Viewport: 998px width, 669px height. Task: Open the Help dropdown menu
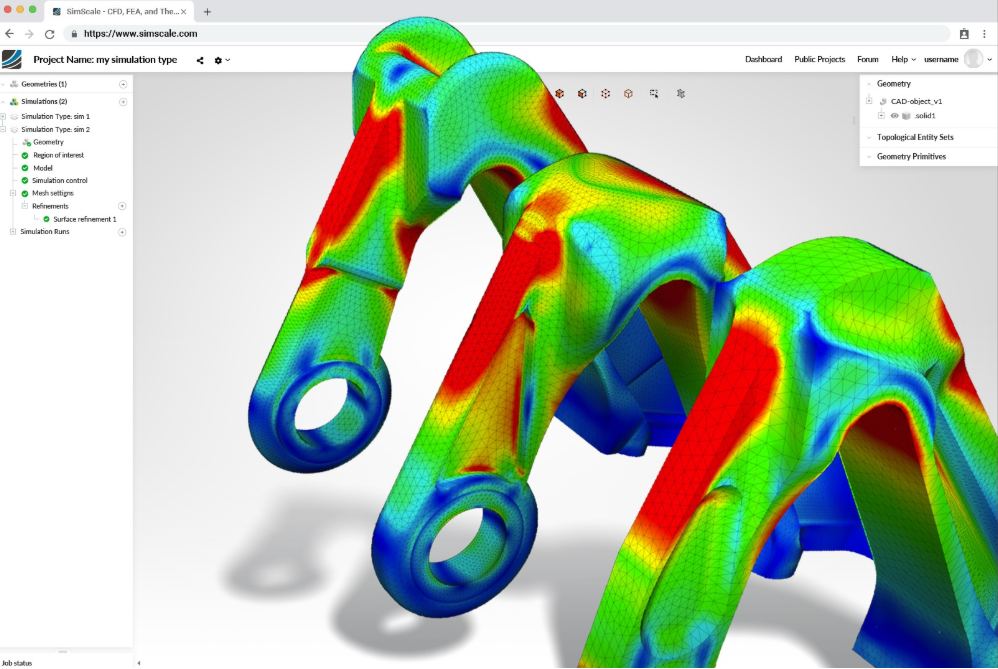(x=903, y=60)
